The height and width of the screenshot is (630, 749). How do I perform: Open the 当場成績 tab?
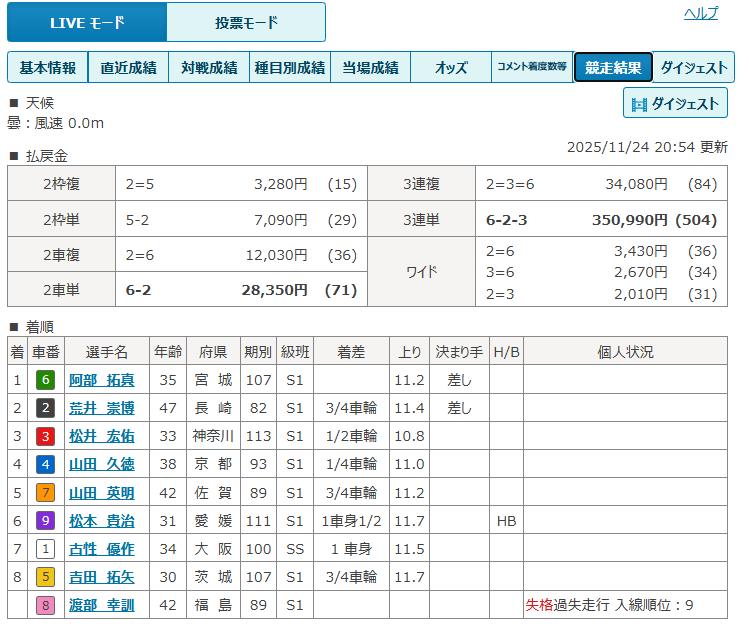[x=370, y=68]
